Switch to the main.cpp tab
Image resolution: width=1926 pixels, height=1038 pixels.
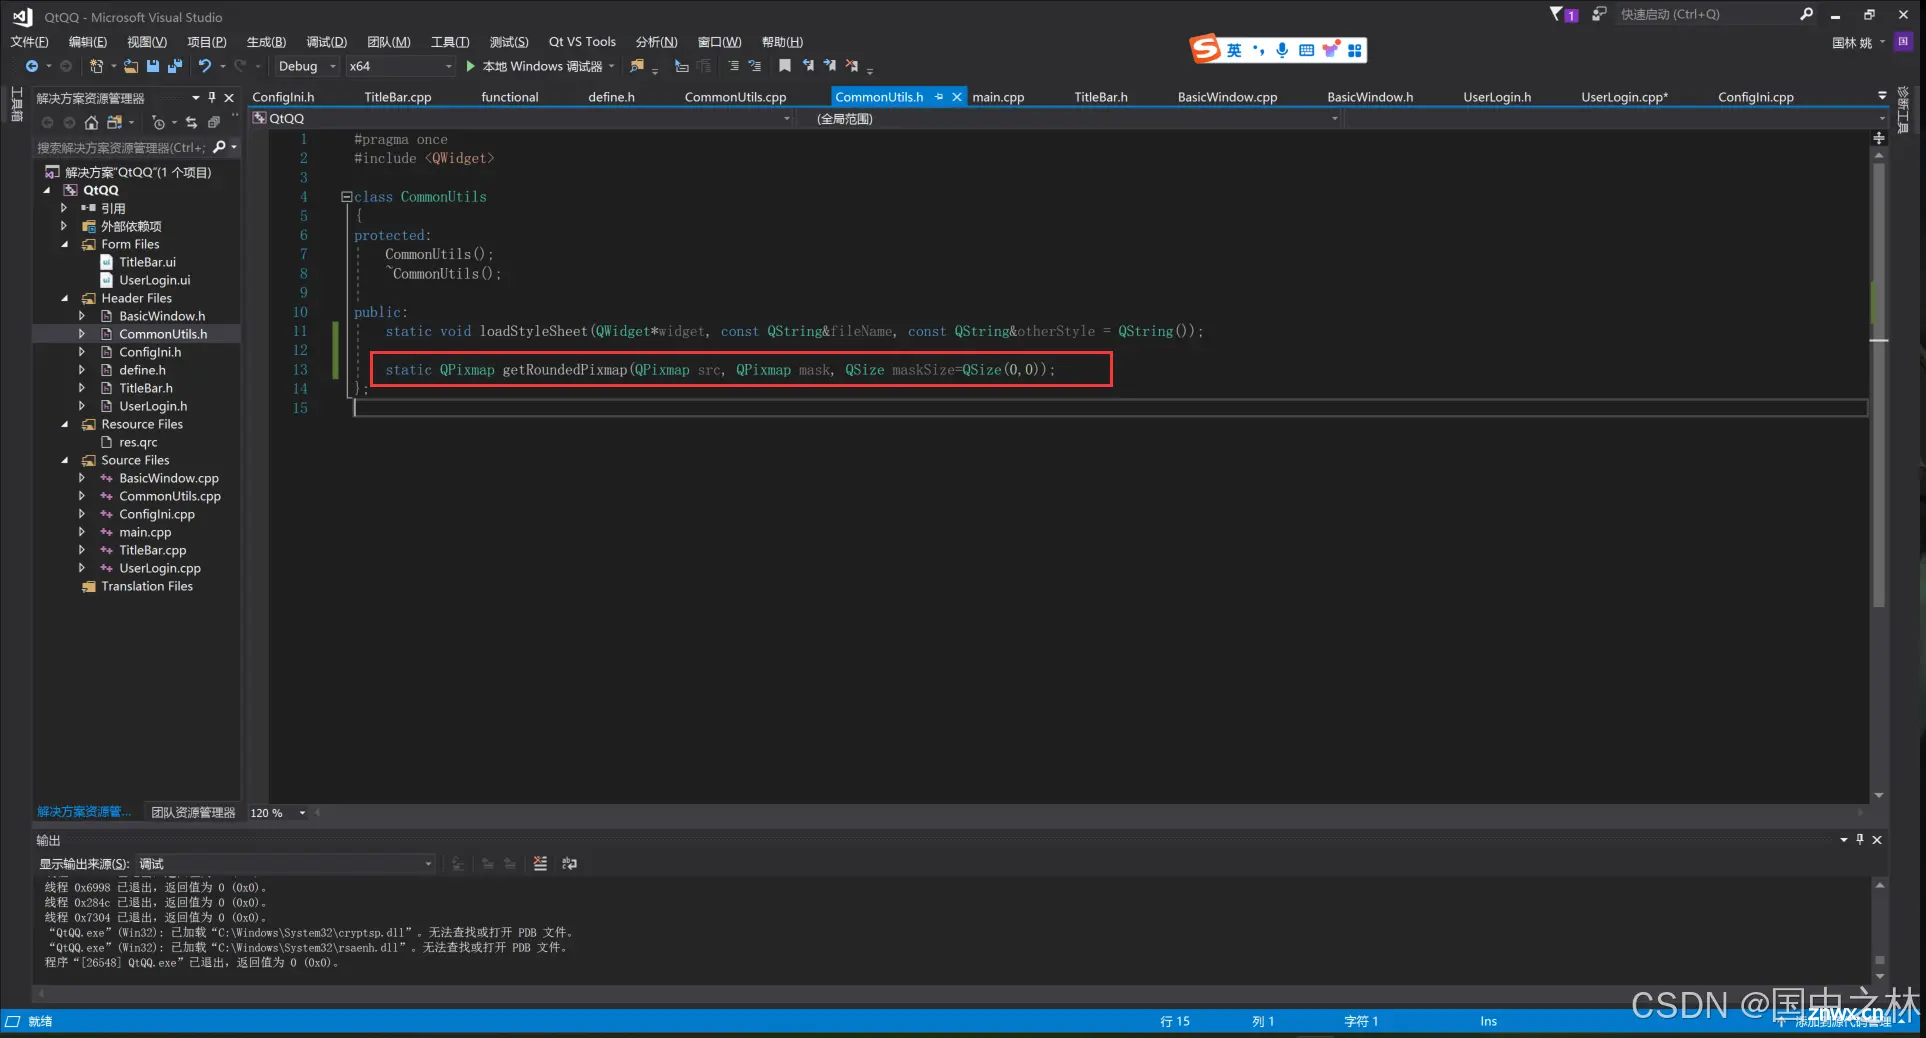(998, 97)
